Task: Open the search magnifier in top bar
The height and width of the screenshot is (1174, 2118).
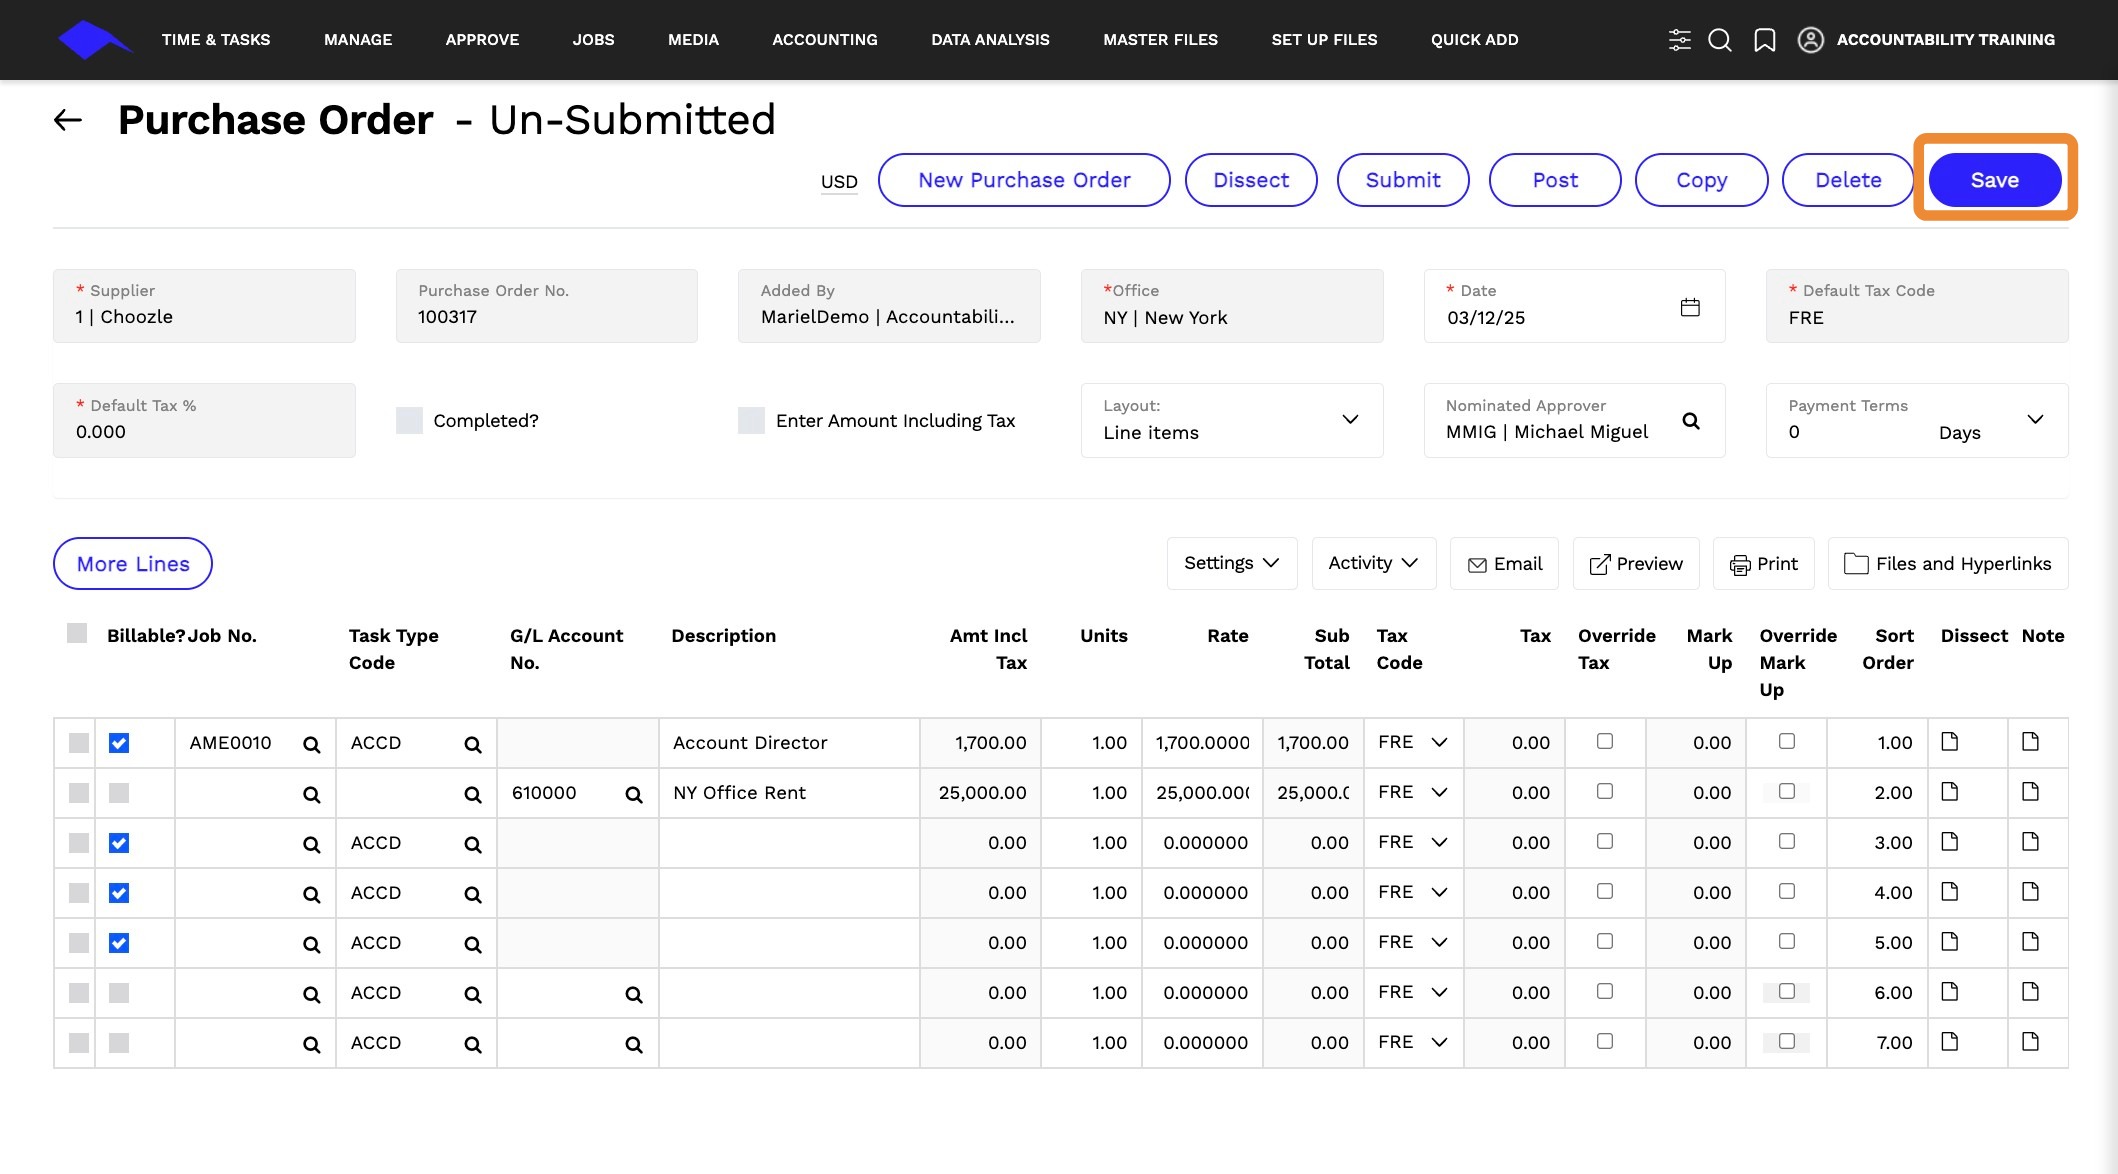Action: pos(1720,40)
